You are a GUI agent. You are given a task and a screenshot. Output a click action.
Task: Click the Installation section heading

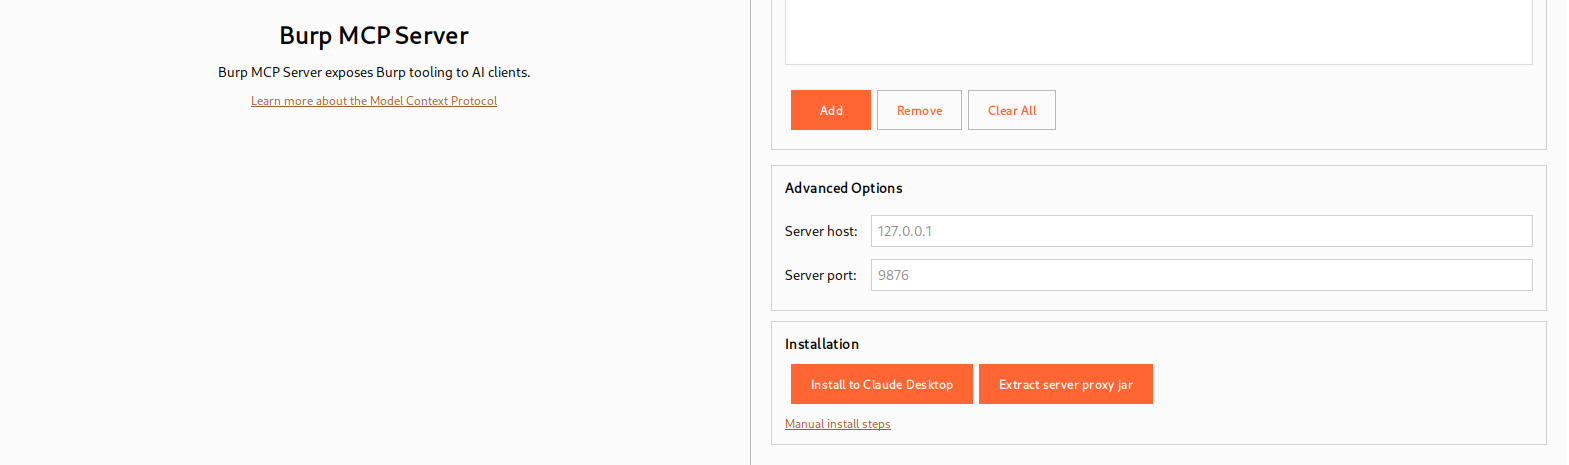click(821, 344)
